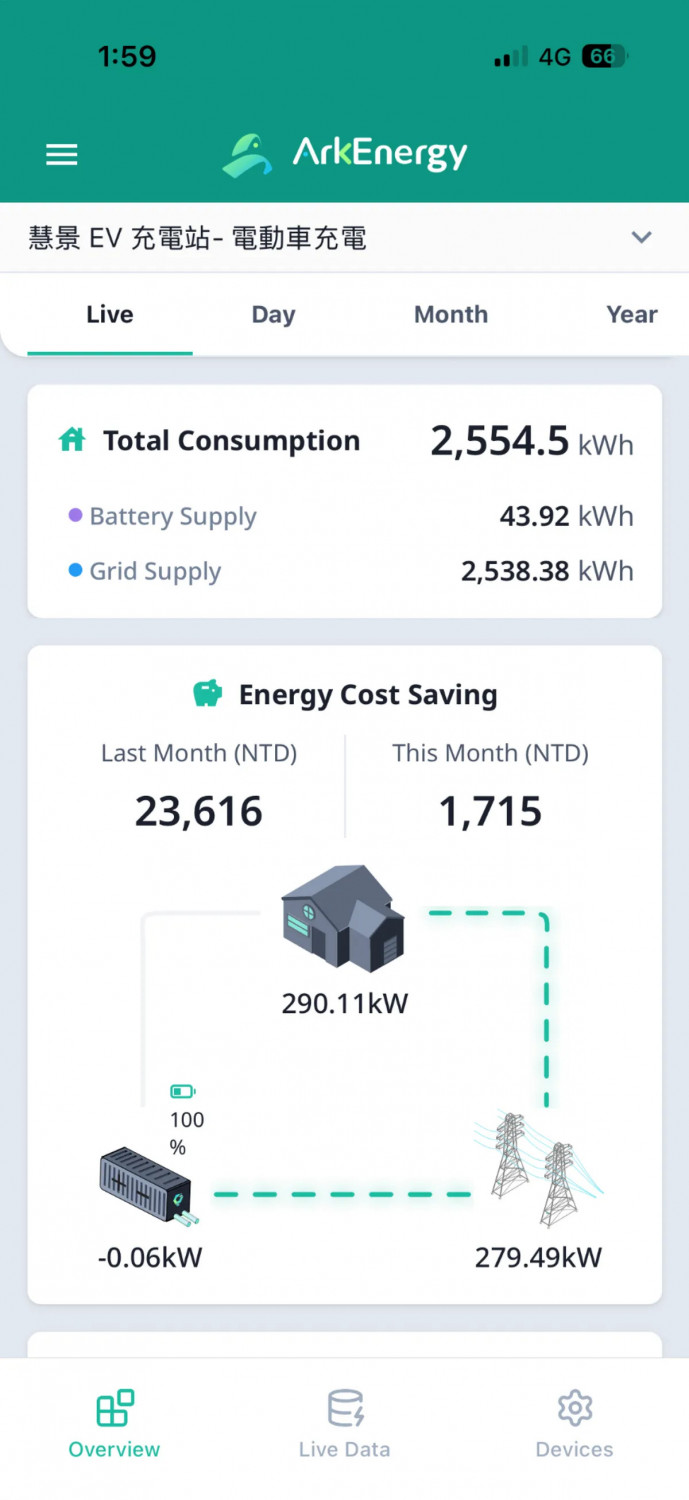Select the Year tab
The width and height of the screenshot is (689, 1500).
(x=632, y=314)
